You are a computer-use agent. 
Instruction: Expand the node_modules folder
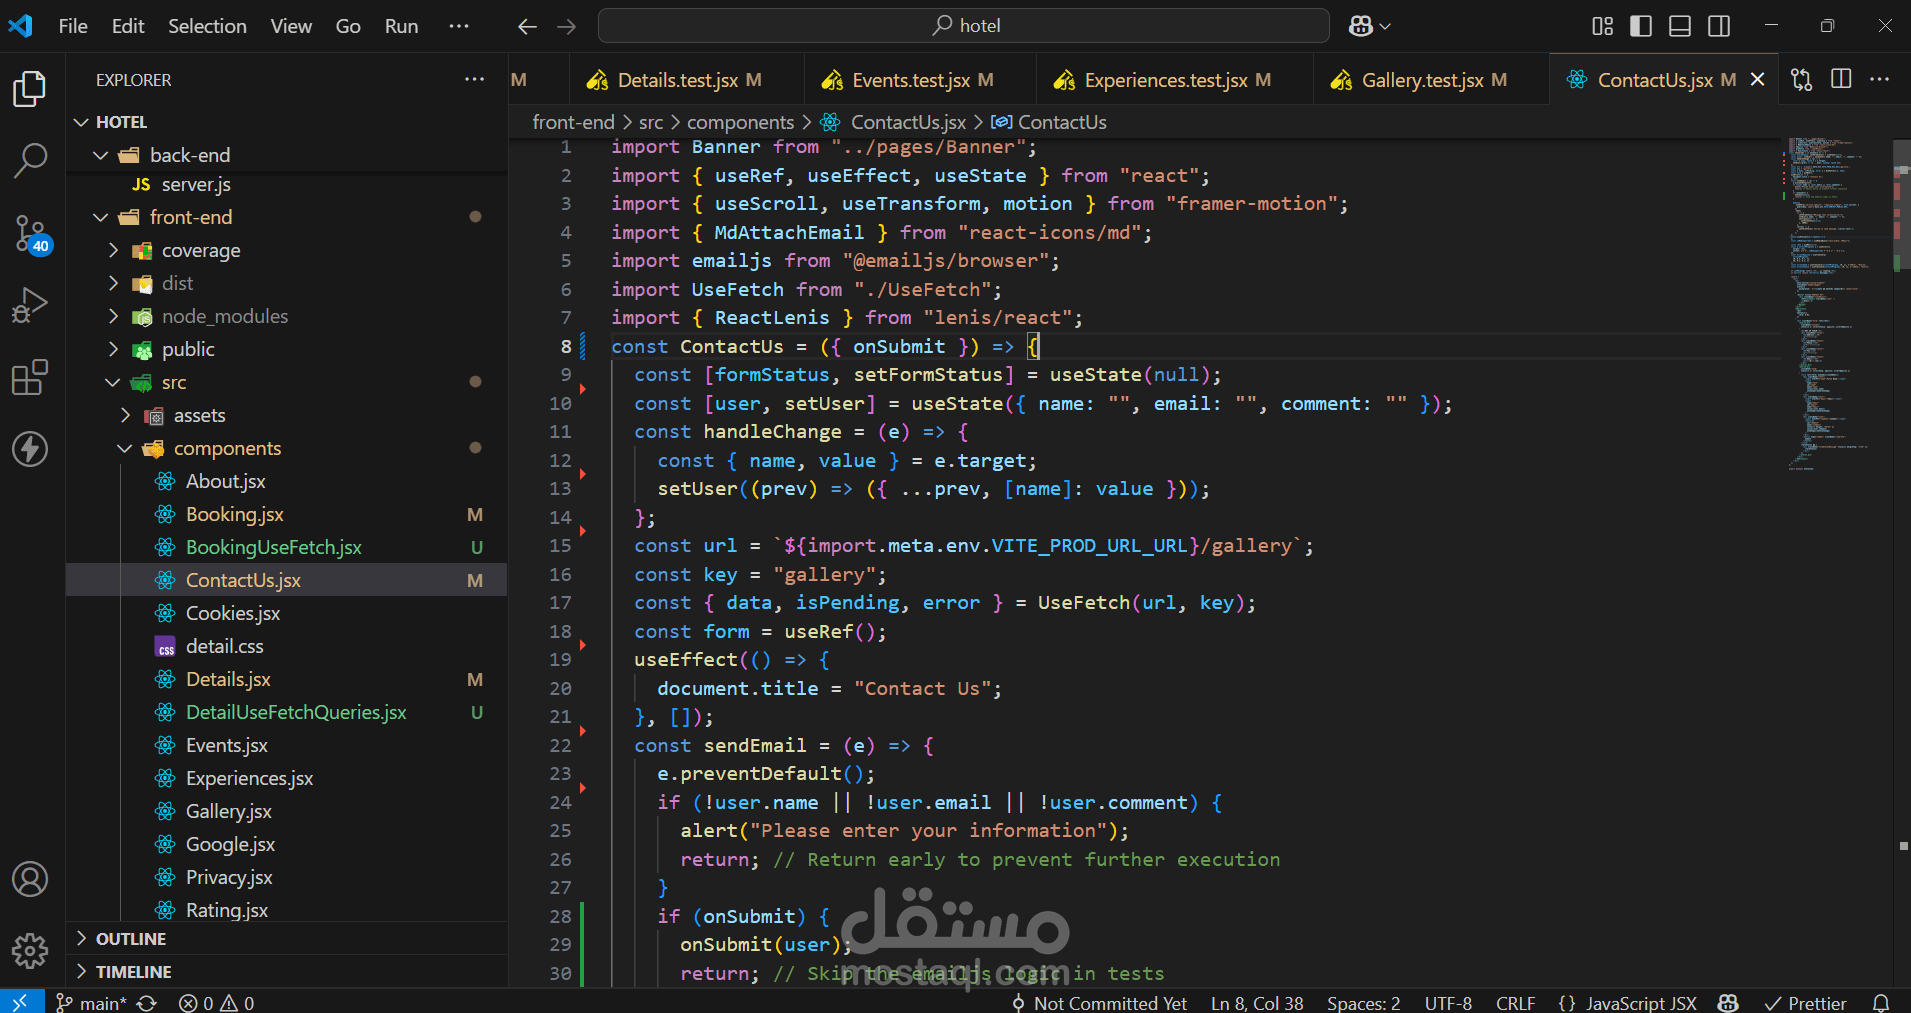pyautogui.click(x=113, y=316)
